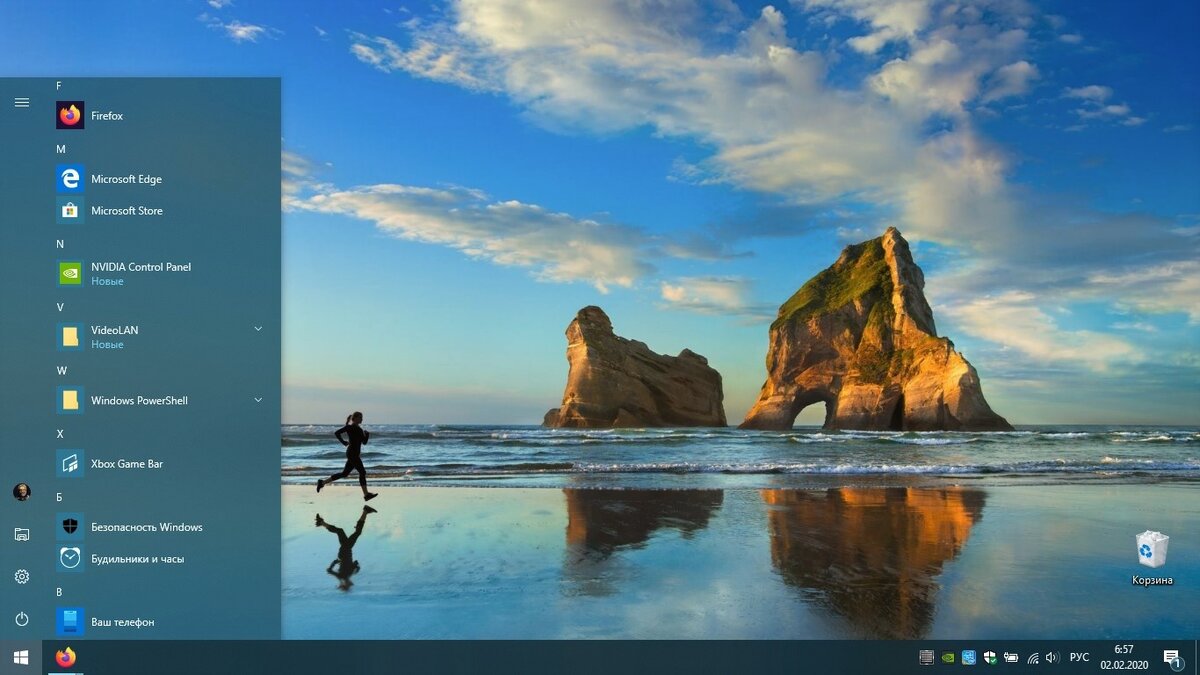Click the Start menu hamburger expand icon
Screen dimensions: 1200x675
(x=22, y=102)
